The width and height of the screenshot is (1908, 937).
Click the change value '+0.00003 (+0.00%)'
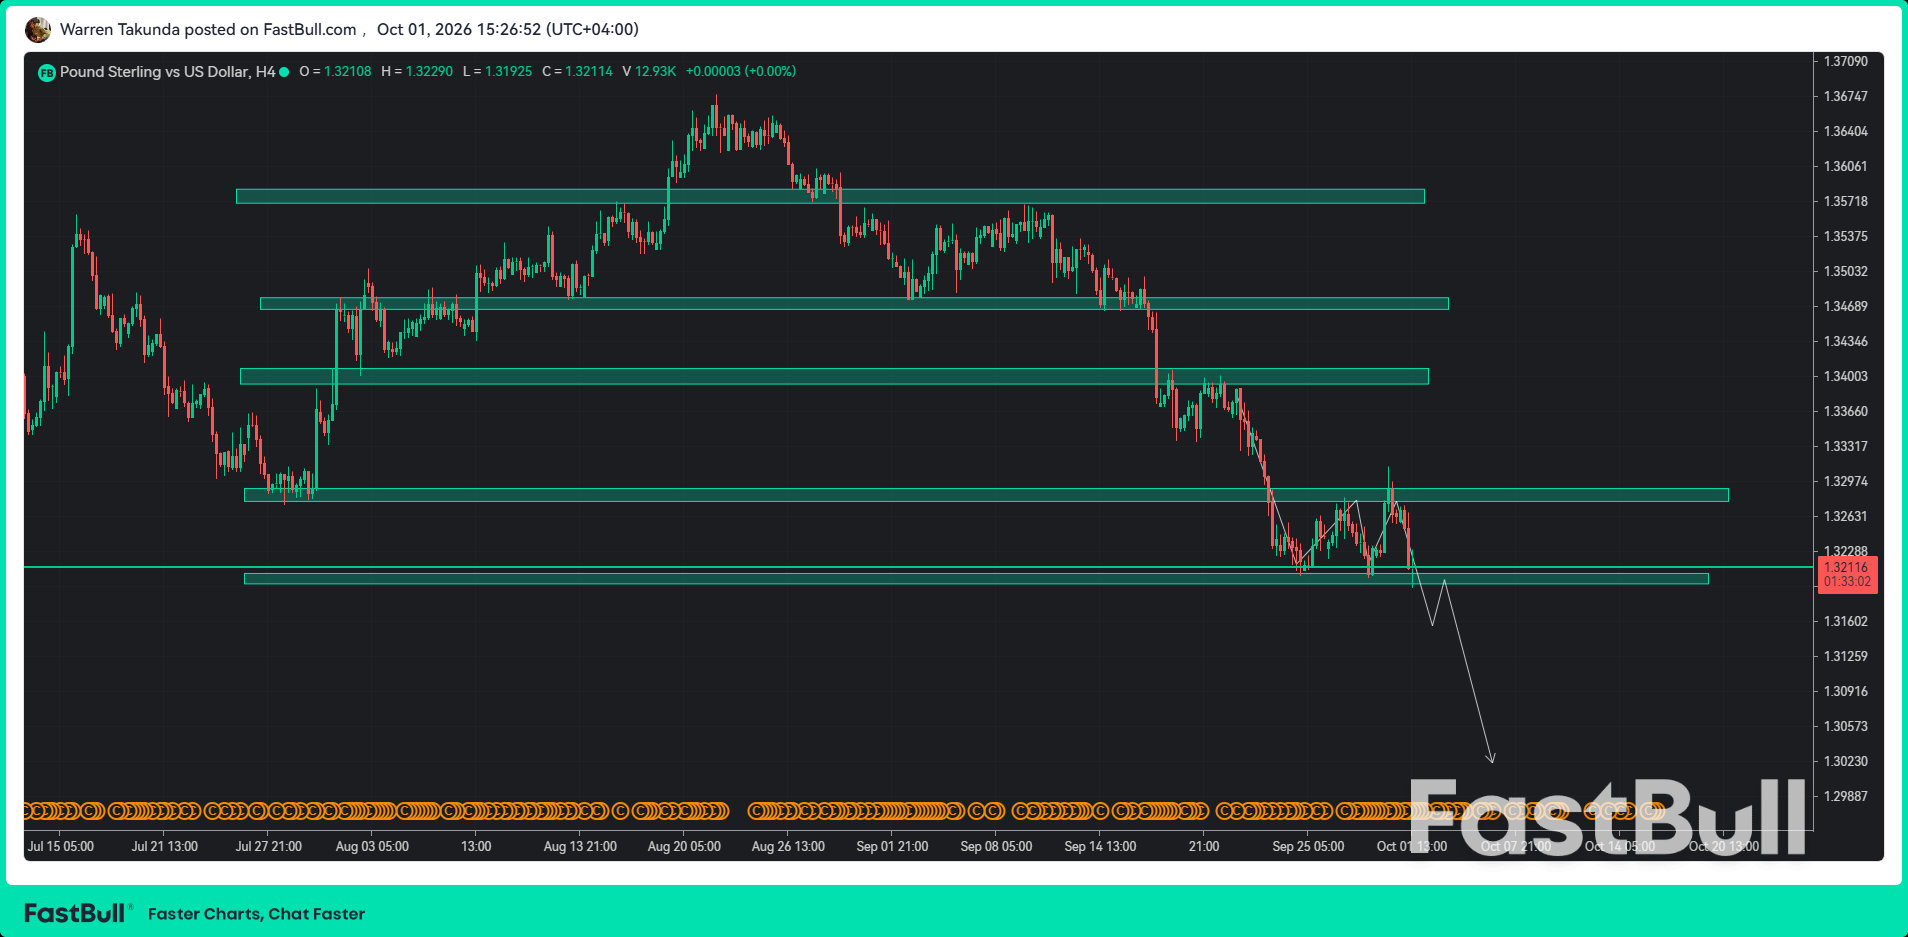[x=741, y=72]
